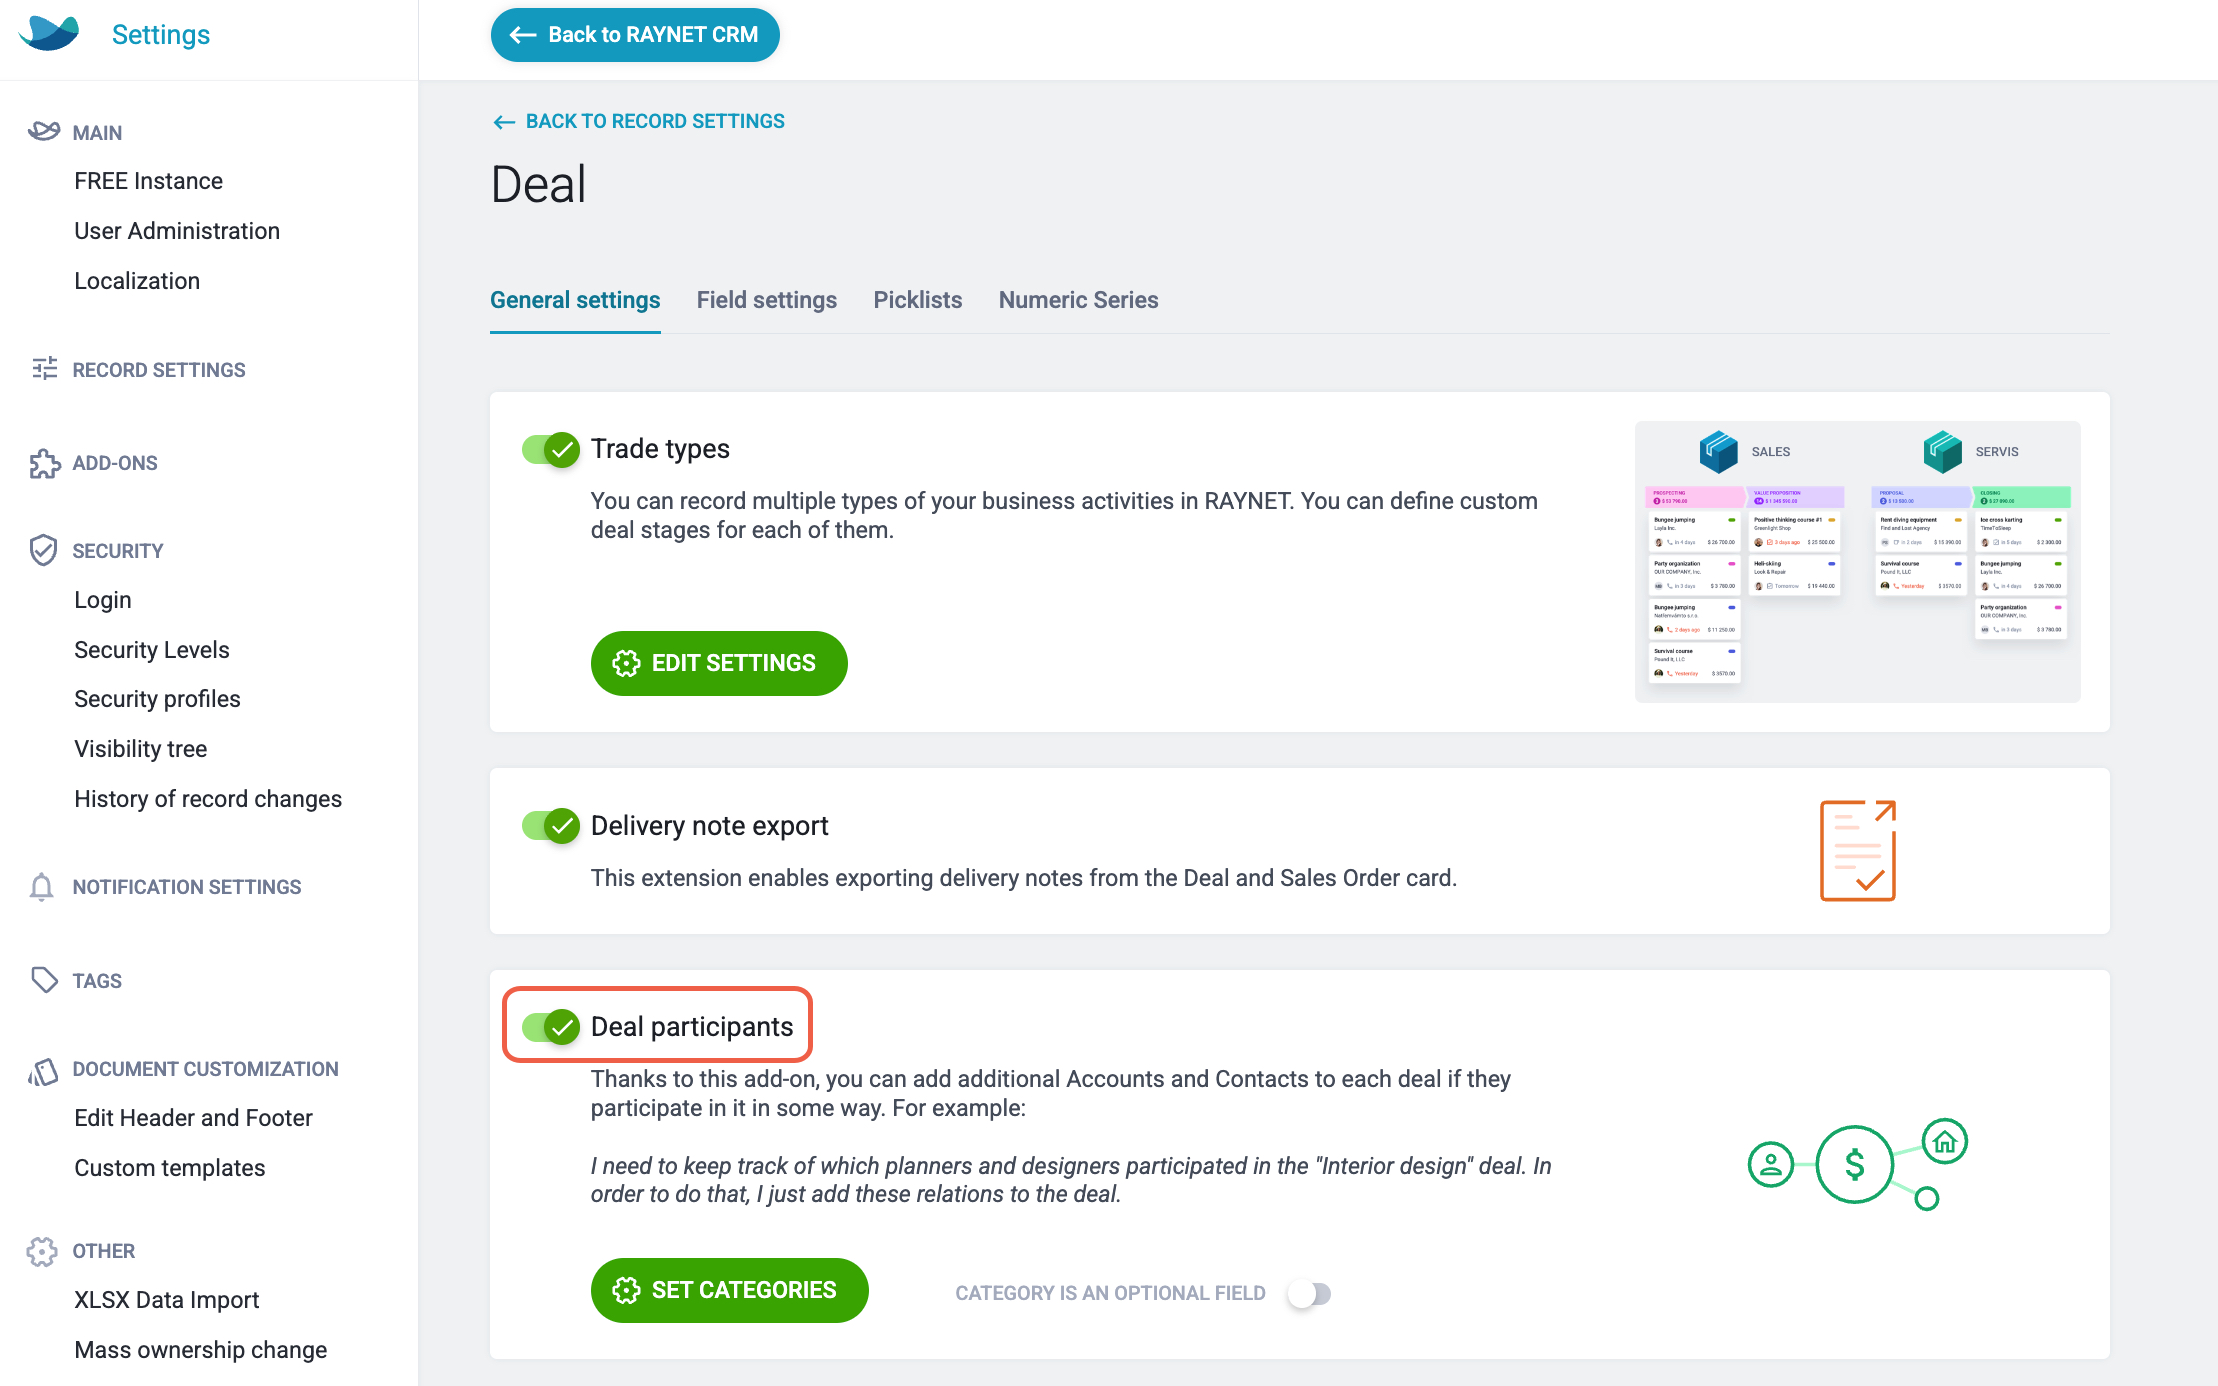Click the Add-ons puzzle piece icon

tap(44, 463)
